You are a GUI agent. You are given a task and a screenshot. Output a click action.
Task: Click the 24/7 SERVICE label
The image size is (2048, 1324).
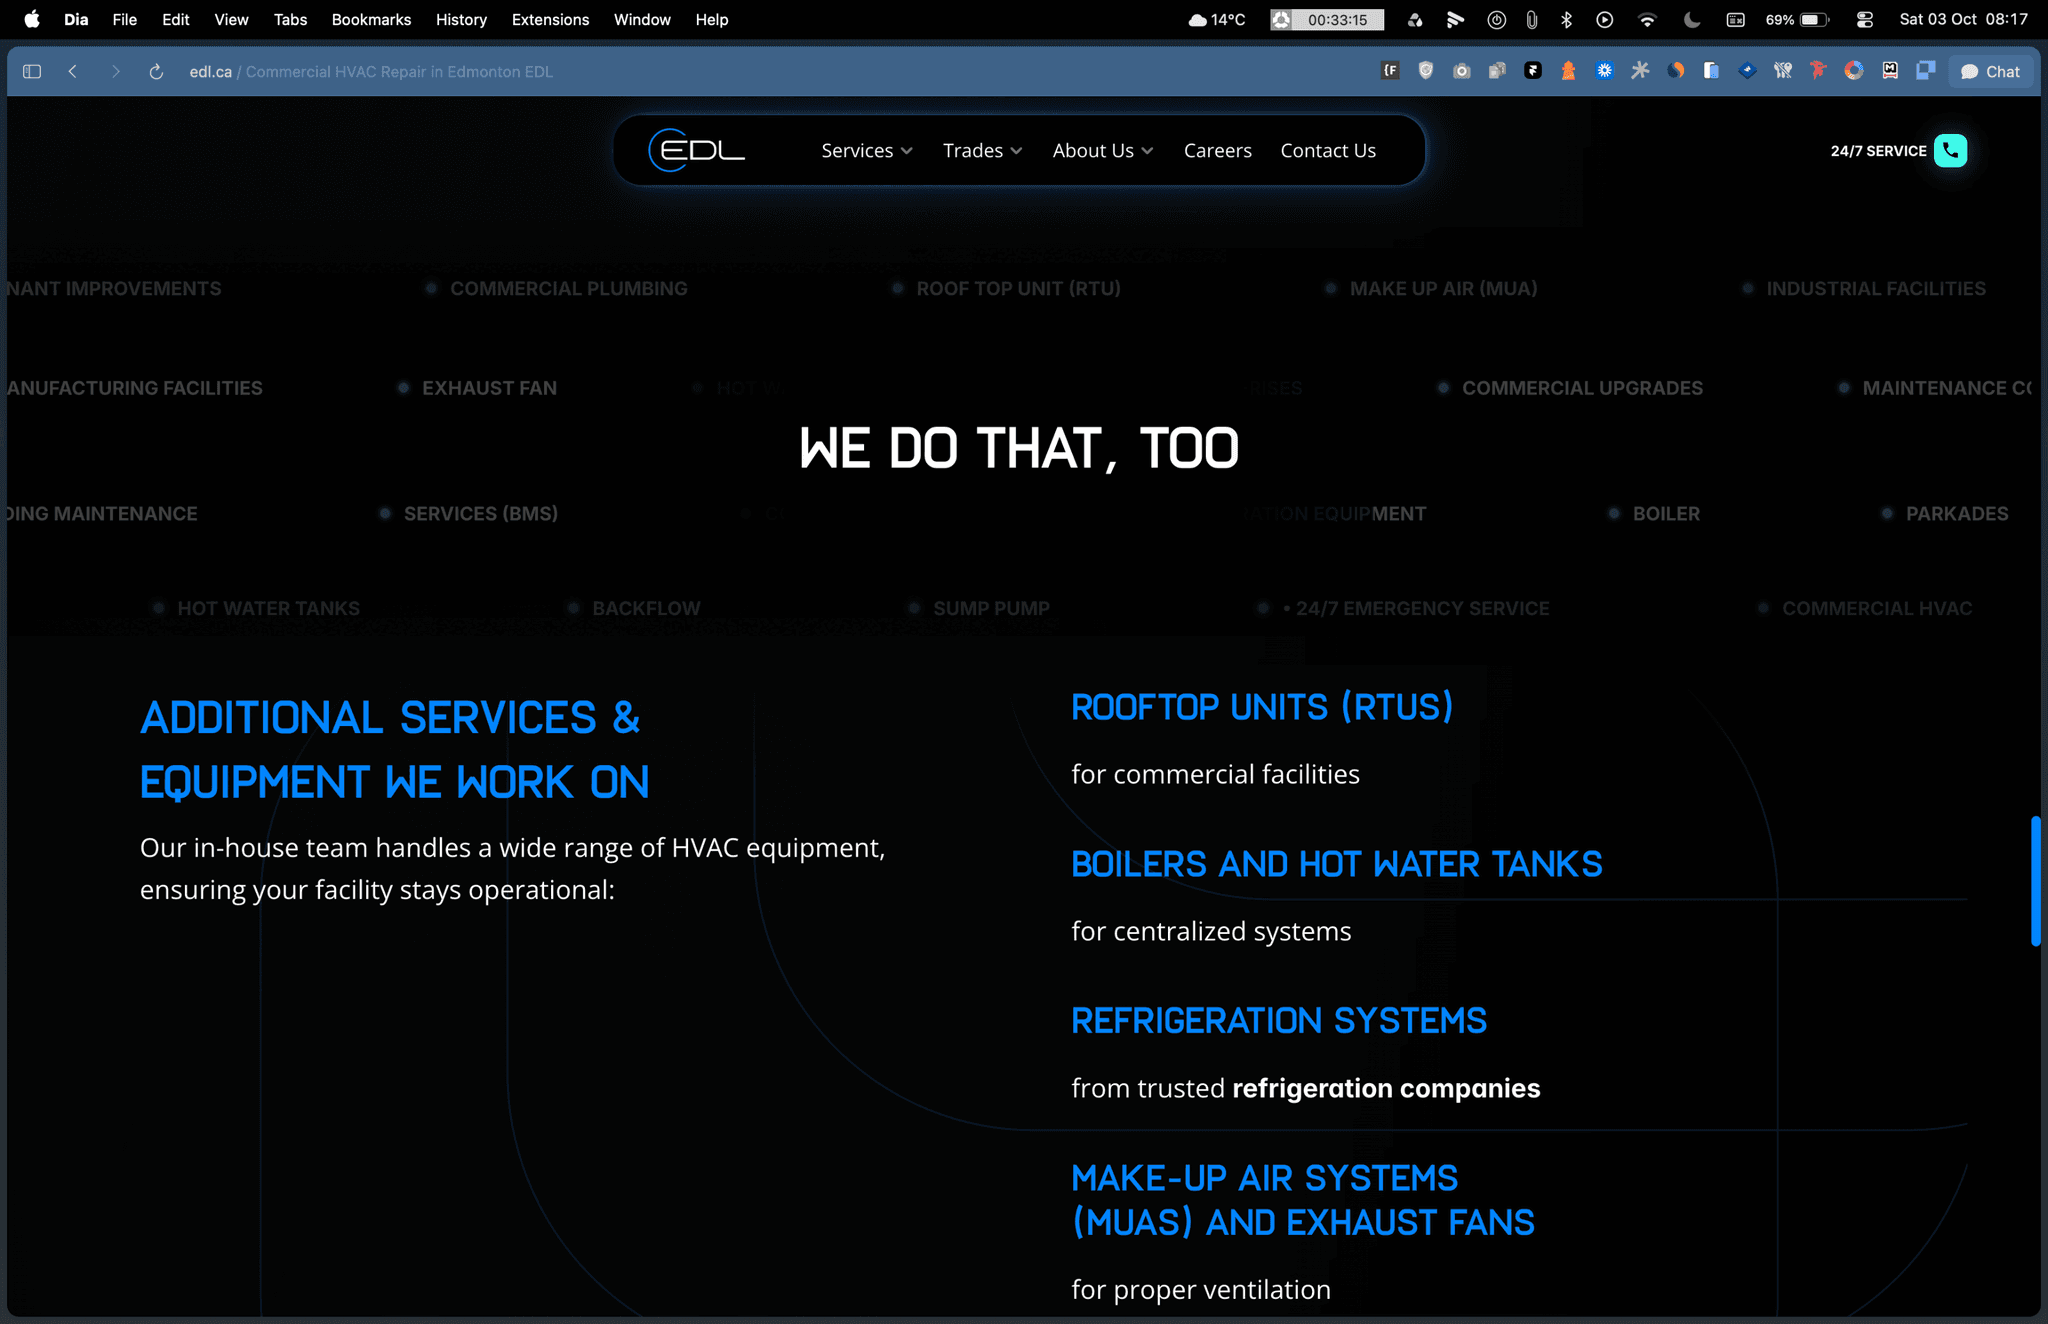point(1878,151)
